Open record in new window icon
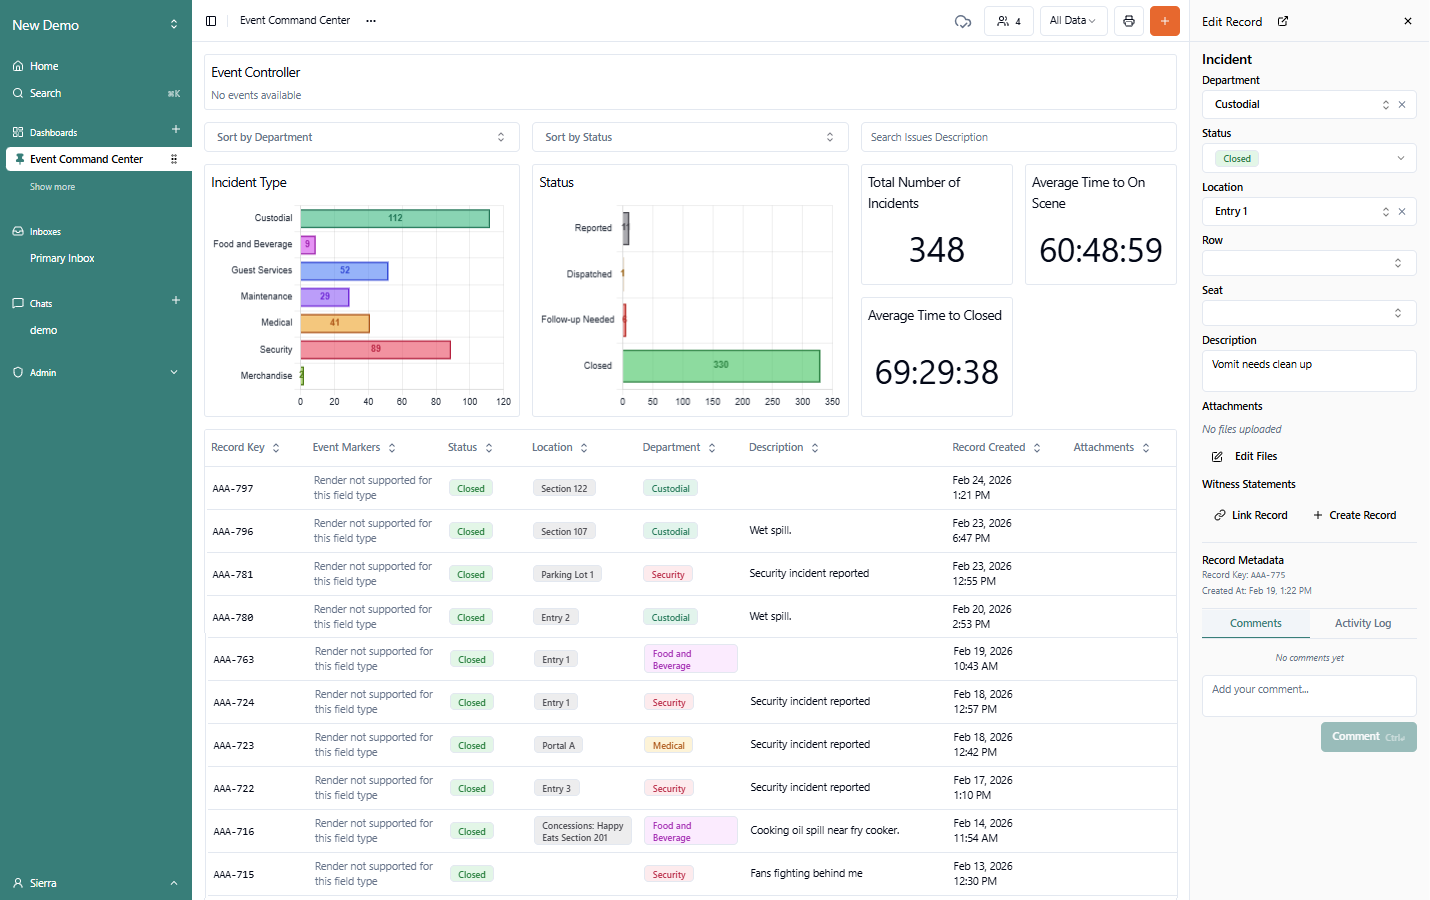 pyautogui.click(x=1283, y=21)
